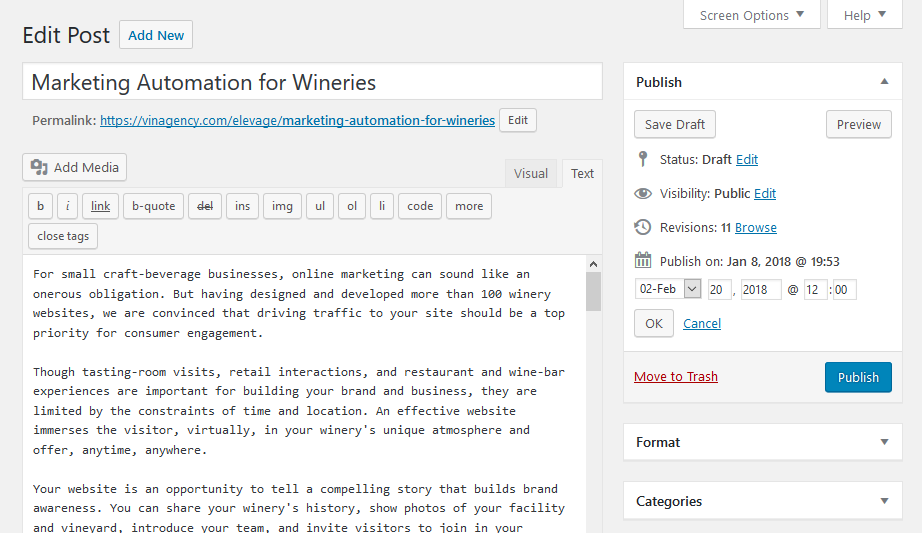The image size is (922, 533).
Task: Click the minute field showing 00
Action: 844,289
